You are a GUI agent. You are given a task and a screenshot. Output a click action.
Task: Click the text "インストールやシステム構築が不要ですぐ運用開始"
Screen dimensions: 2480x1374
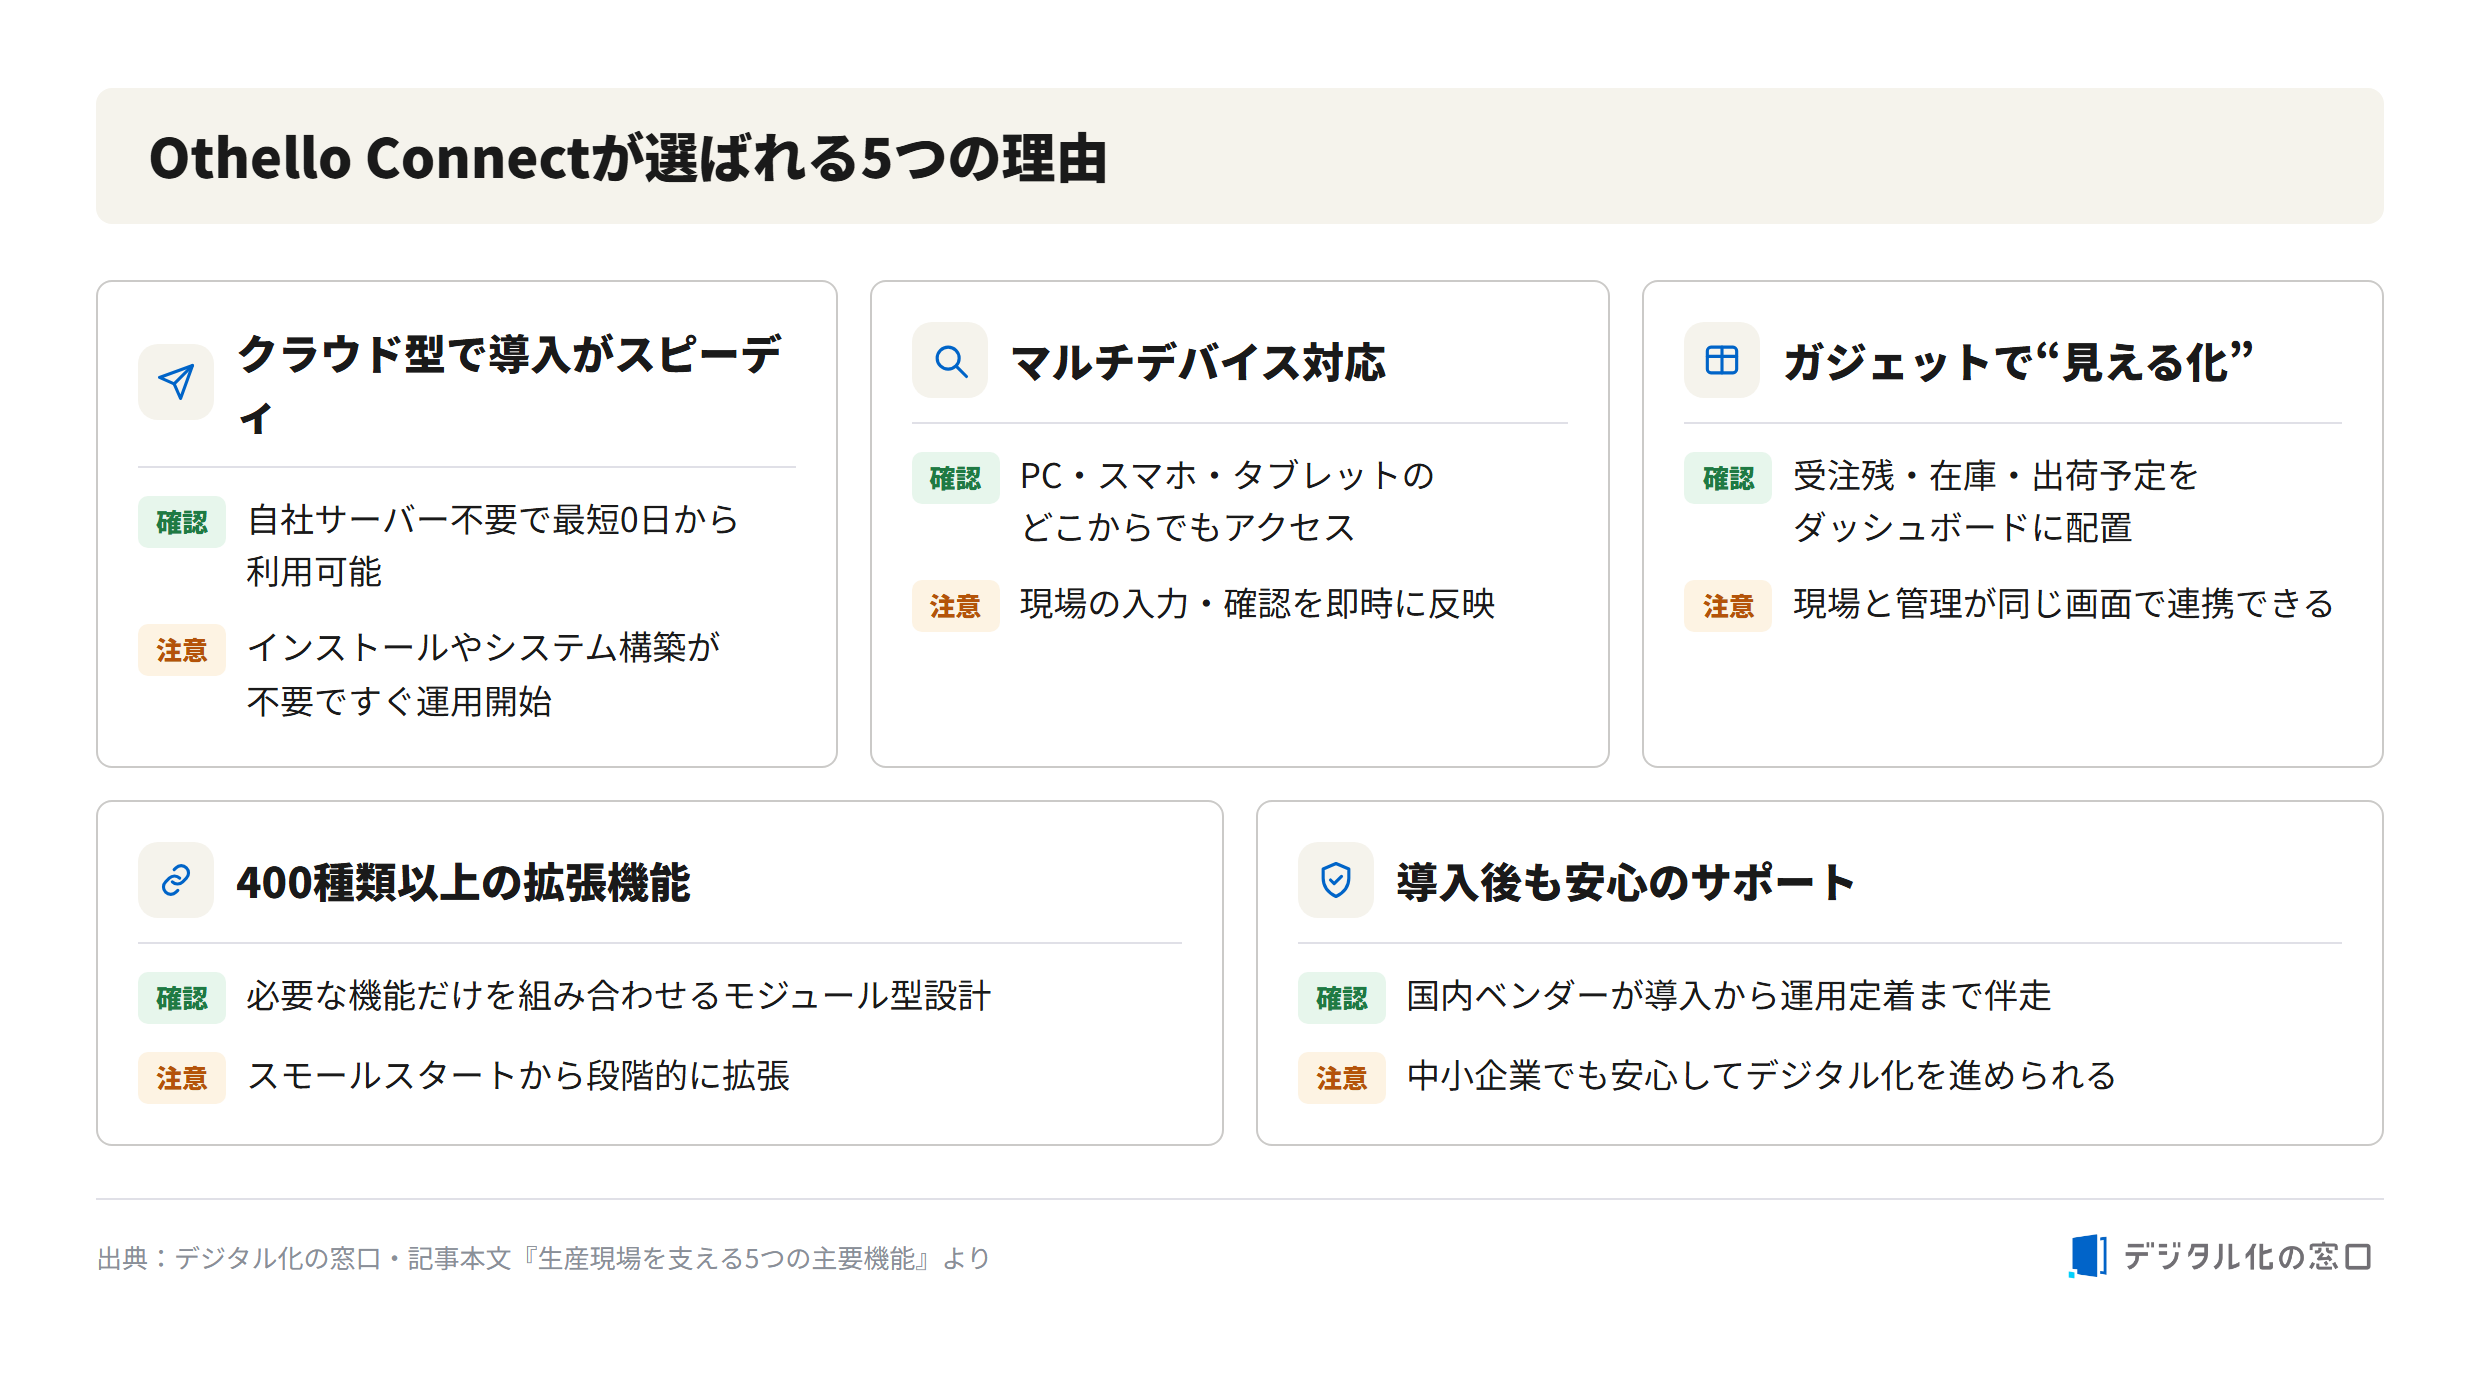point(484,674)
